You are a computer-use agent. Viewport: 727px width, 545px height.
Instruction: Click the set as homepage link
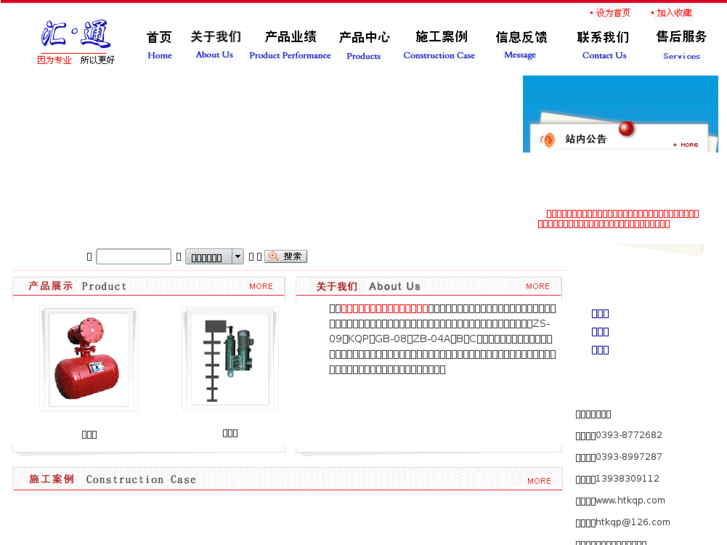610,13
